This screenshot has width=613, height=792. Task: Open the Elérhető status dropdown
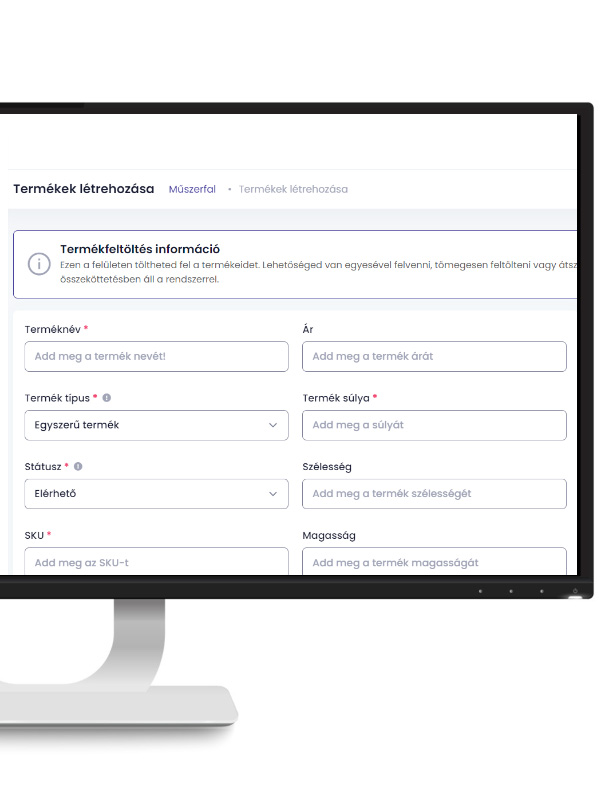coord(155,494)
